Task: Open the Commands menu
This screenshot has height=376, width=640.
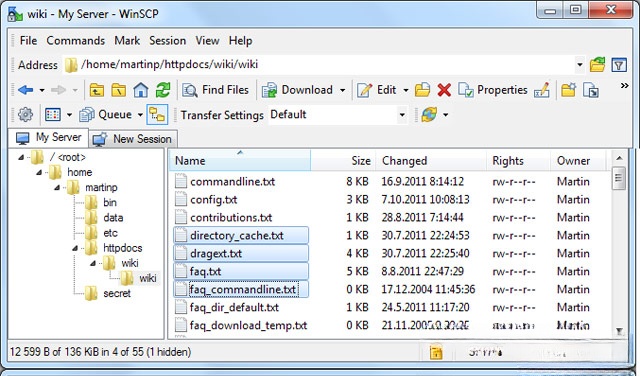Action: [x=76, y=41]
